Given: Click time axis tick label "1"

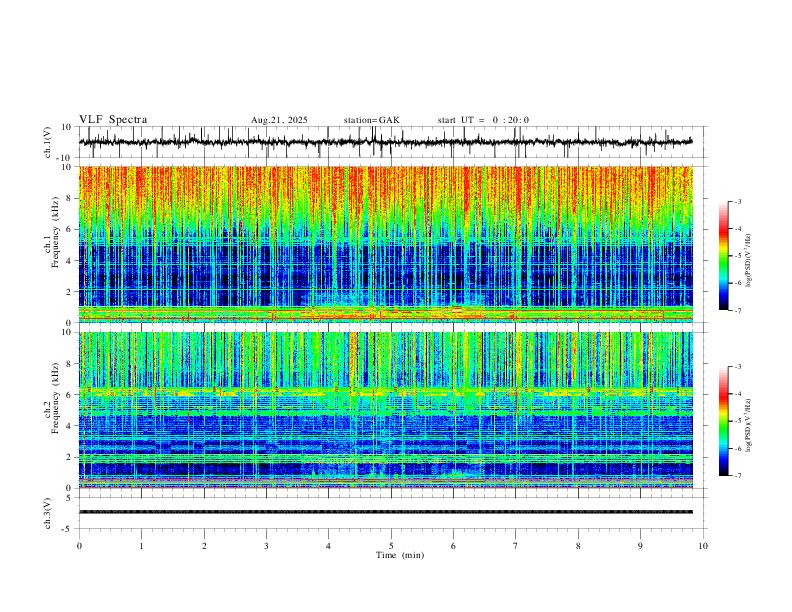Looking at the screenshot, I should pyautogui.click(x=141, y=546).
